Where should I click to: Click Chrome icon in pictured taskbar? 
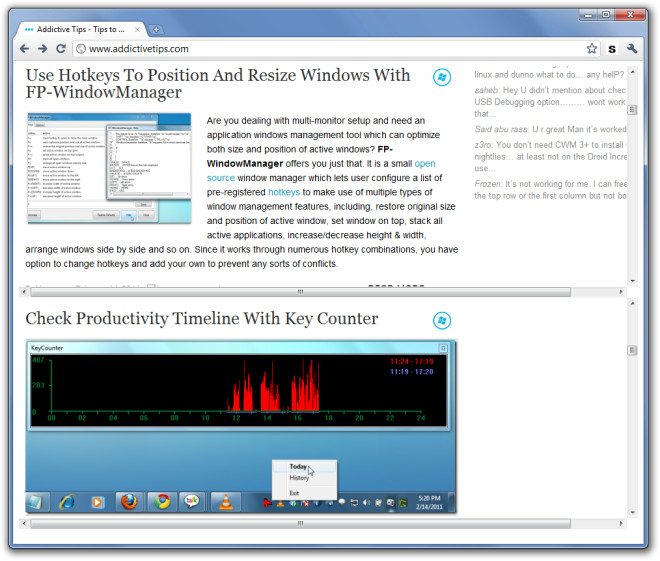(162, 502)
